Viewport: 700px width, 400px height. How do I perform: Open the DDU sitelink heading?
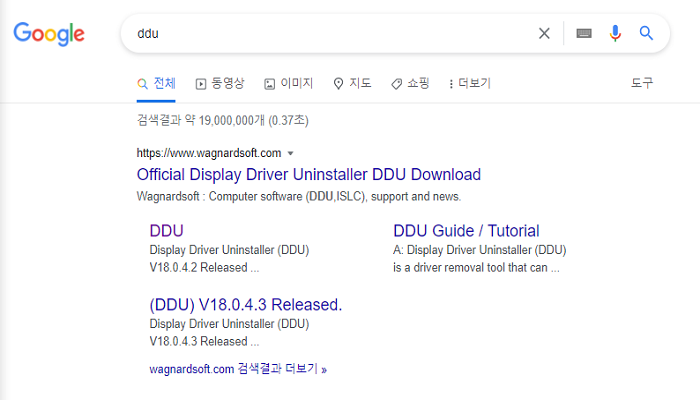(166, 231)
